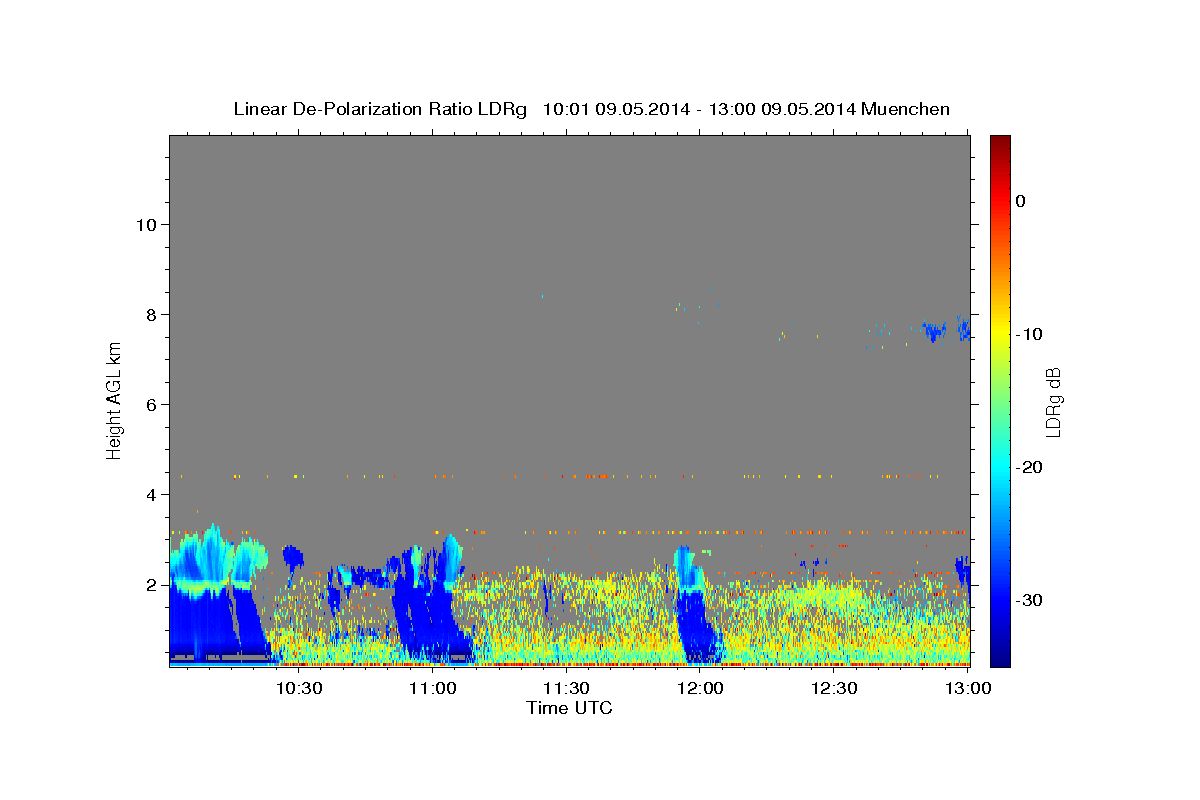
Task: Click the colorbar value -10
Action: pos(1030,334)
